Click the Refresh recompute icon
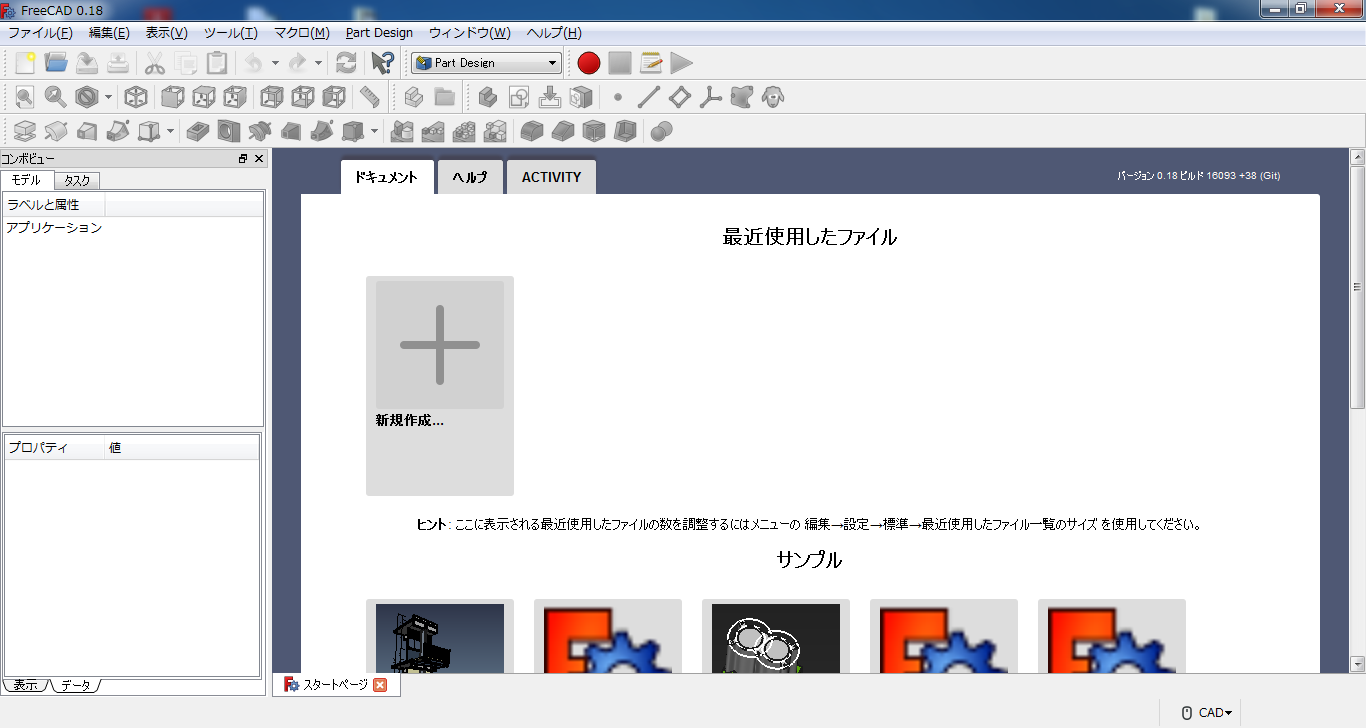The width and height of the screenshot is (1366, 728). tap(346, 63)
